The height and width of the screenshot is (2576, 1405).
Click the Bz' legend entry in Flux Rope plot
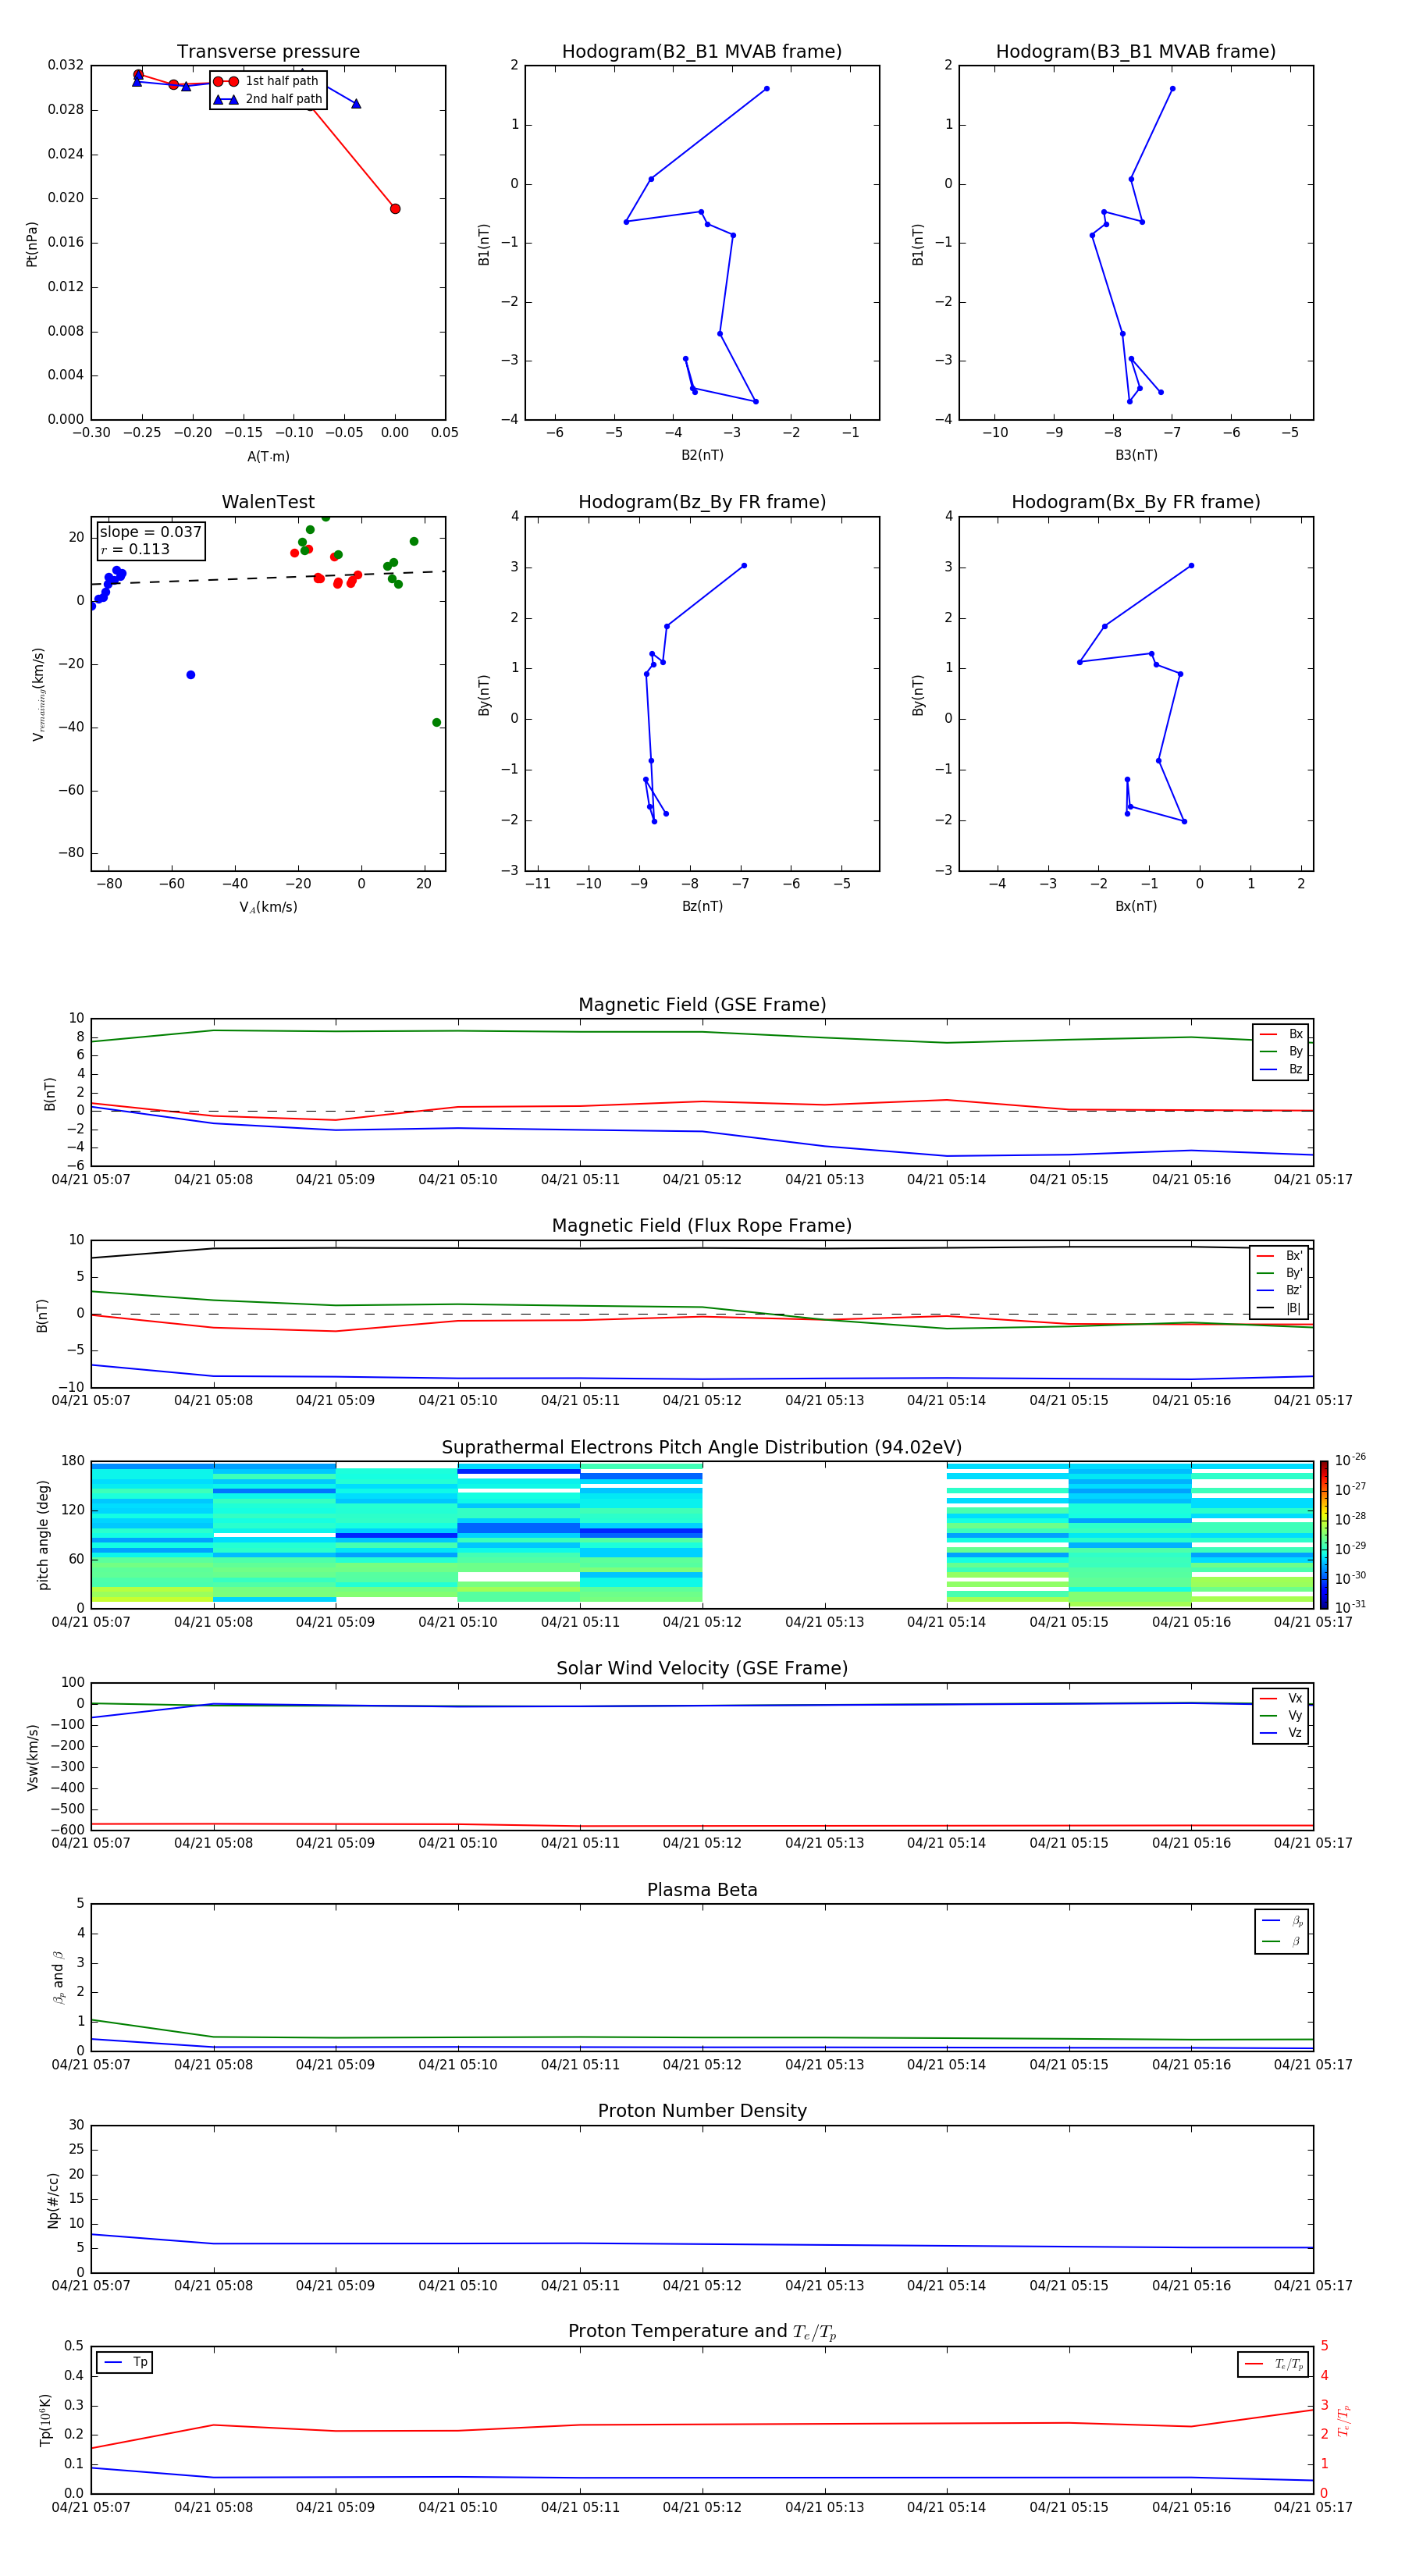pos(1280,1290)
